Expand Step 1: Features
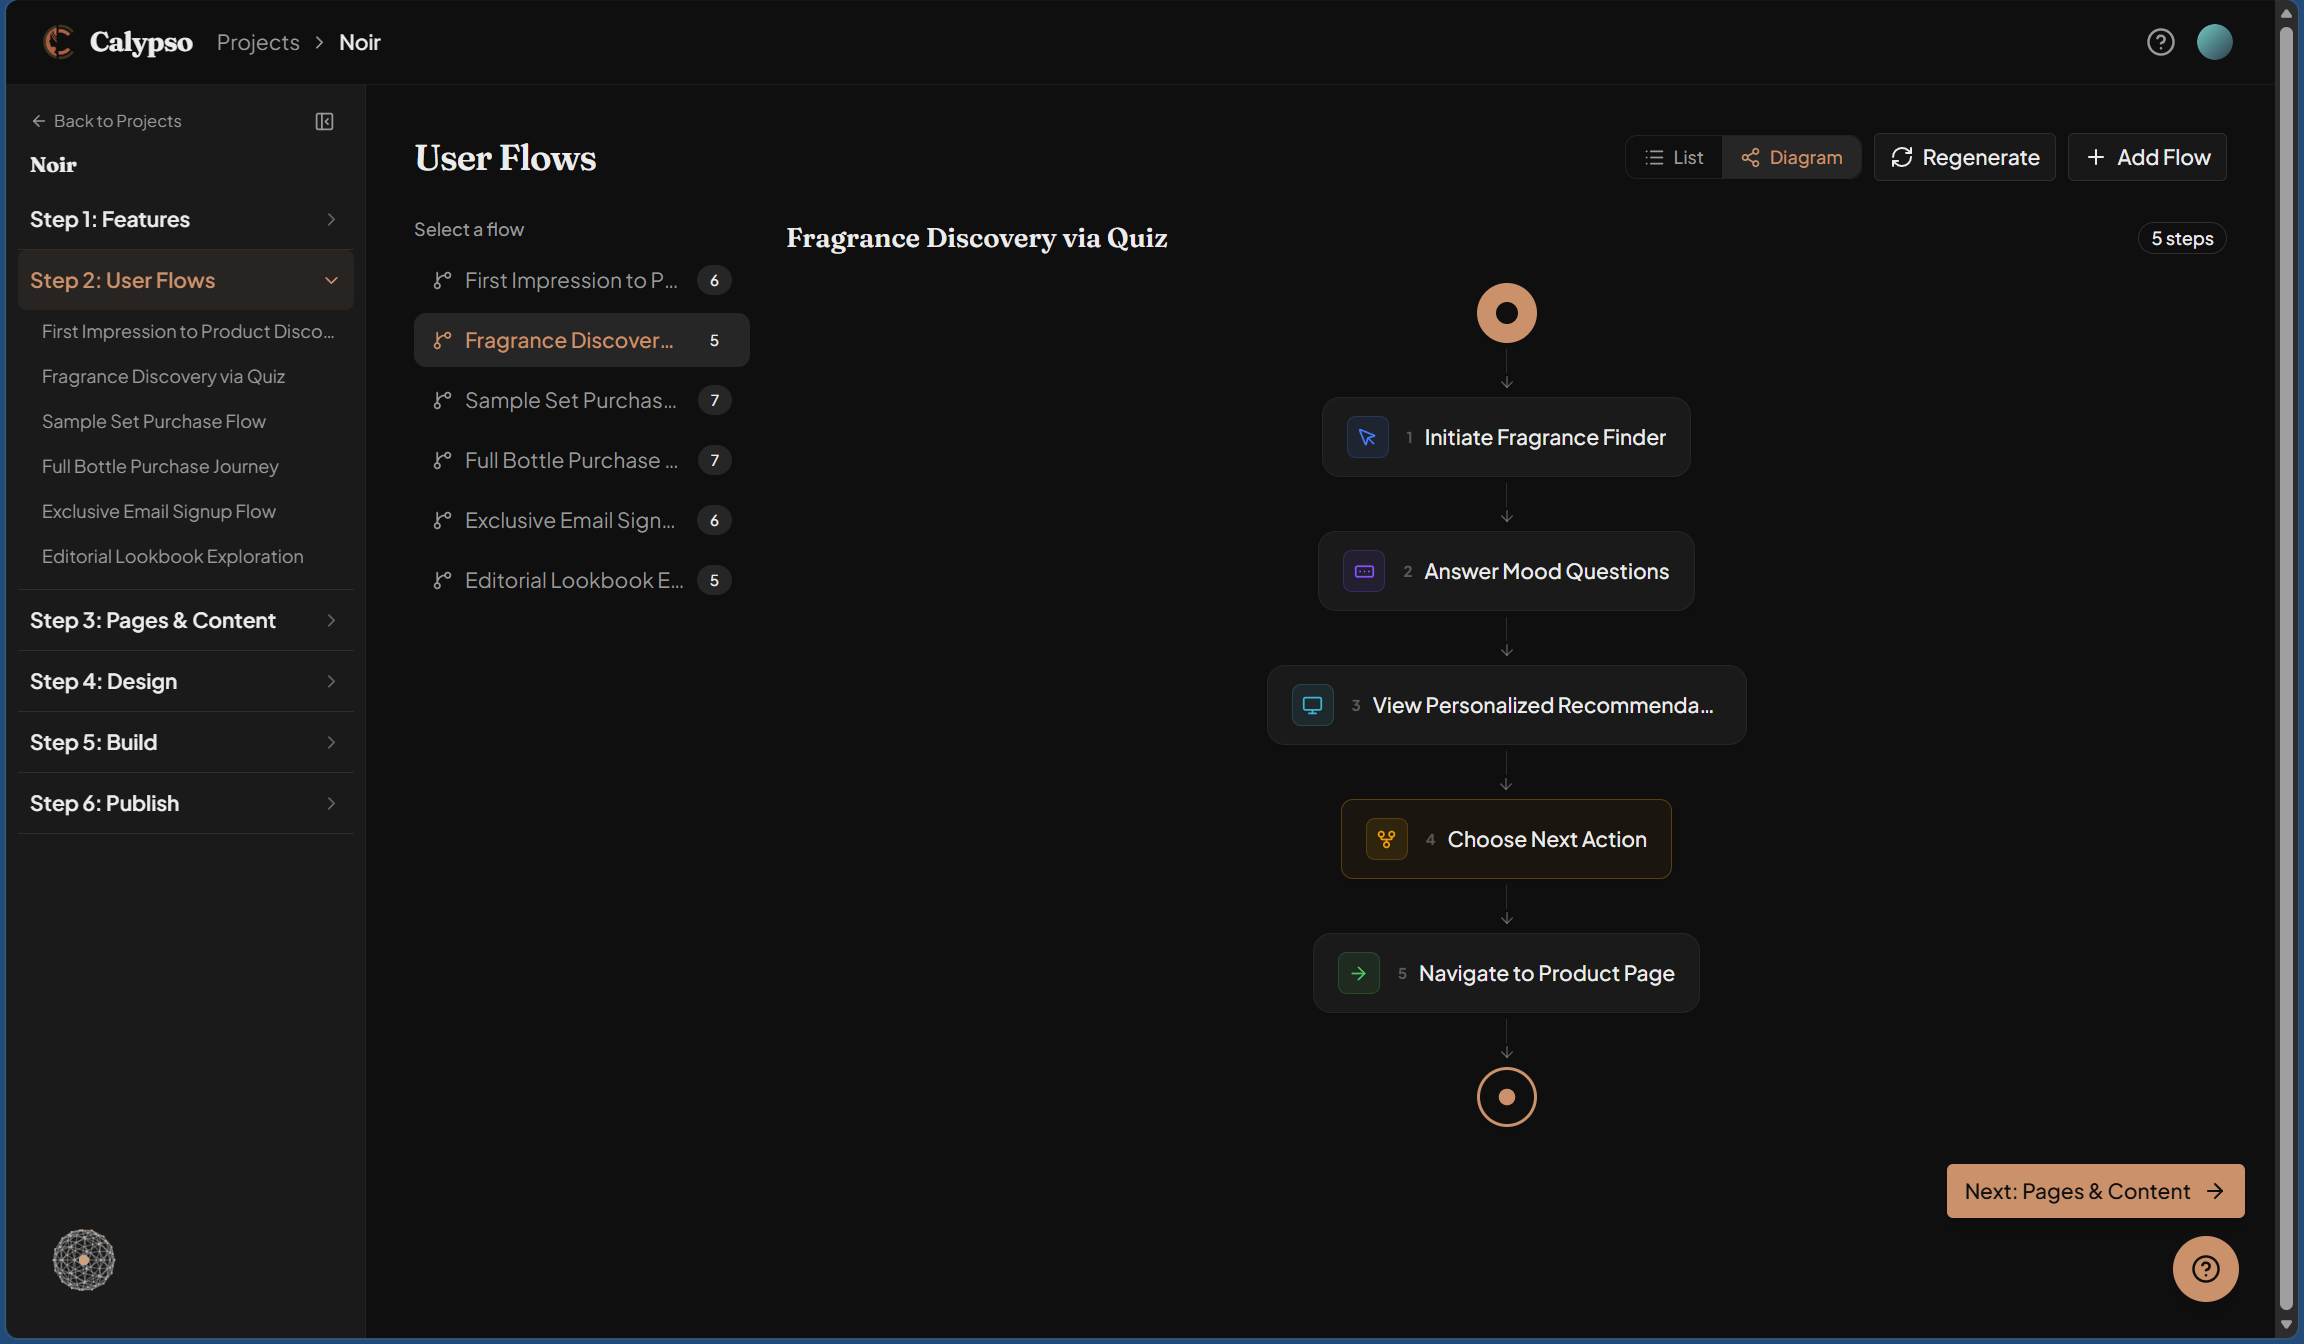This screenshot has height=1344, width=2304. [185, 219]
